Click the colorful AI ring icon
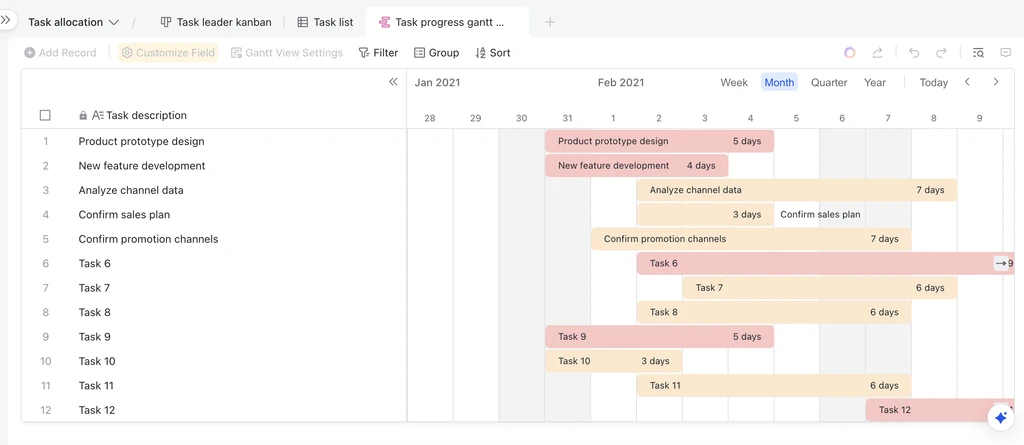 (x=850, y=53)
